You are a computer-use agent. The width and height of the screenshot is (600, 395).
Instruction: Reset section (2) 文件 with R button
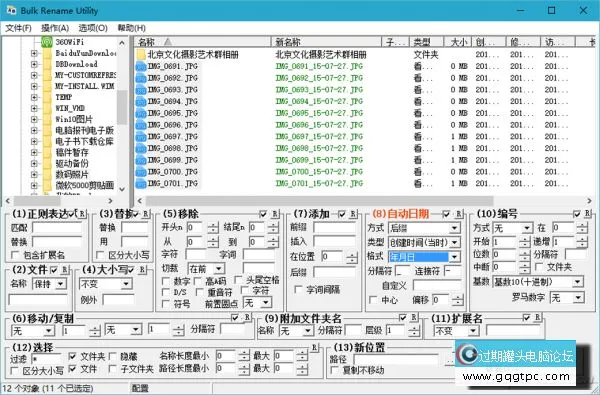65,270
